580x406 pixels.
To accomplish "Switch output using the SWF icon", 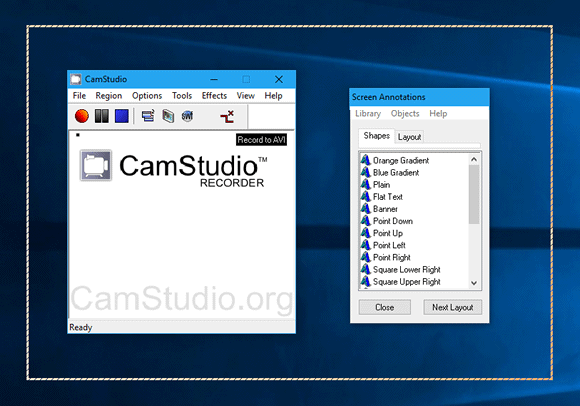I will pos(188,116).
